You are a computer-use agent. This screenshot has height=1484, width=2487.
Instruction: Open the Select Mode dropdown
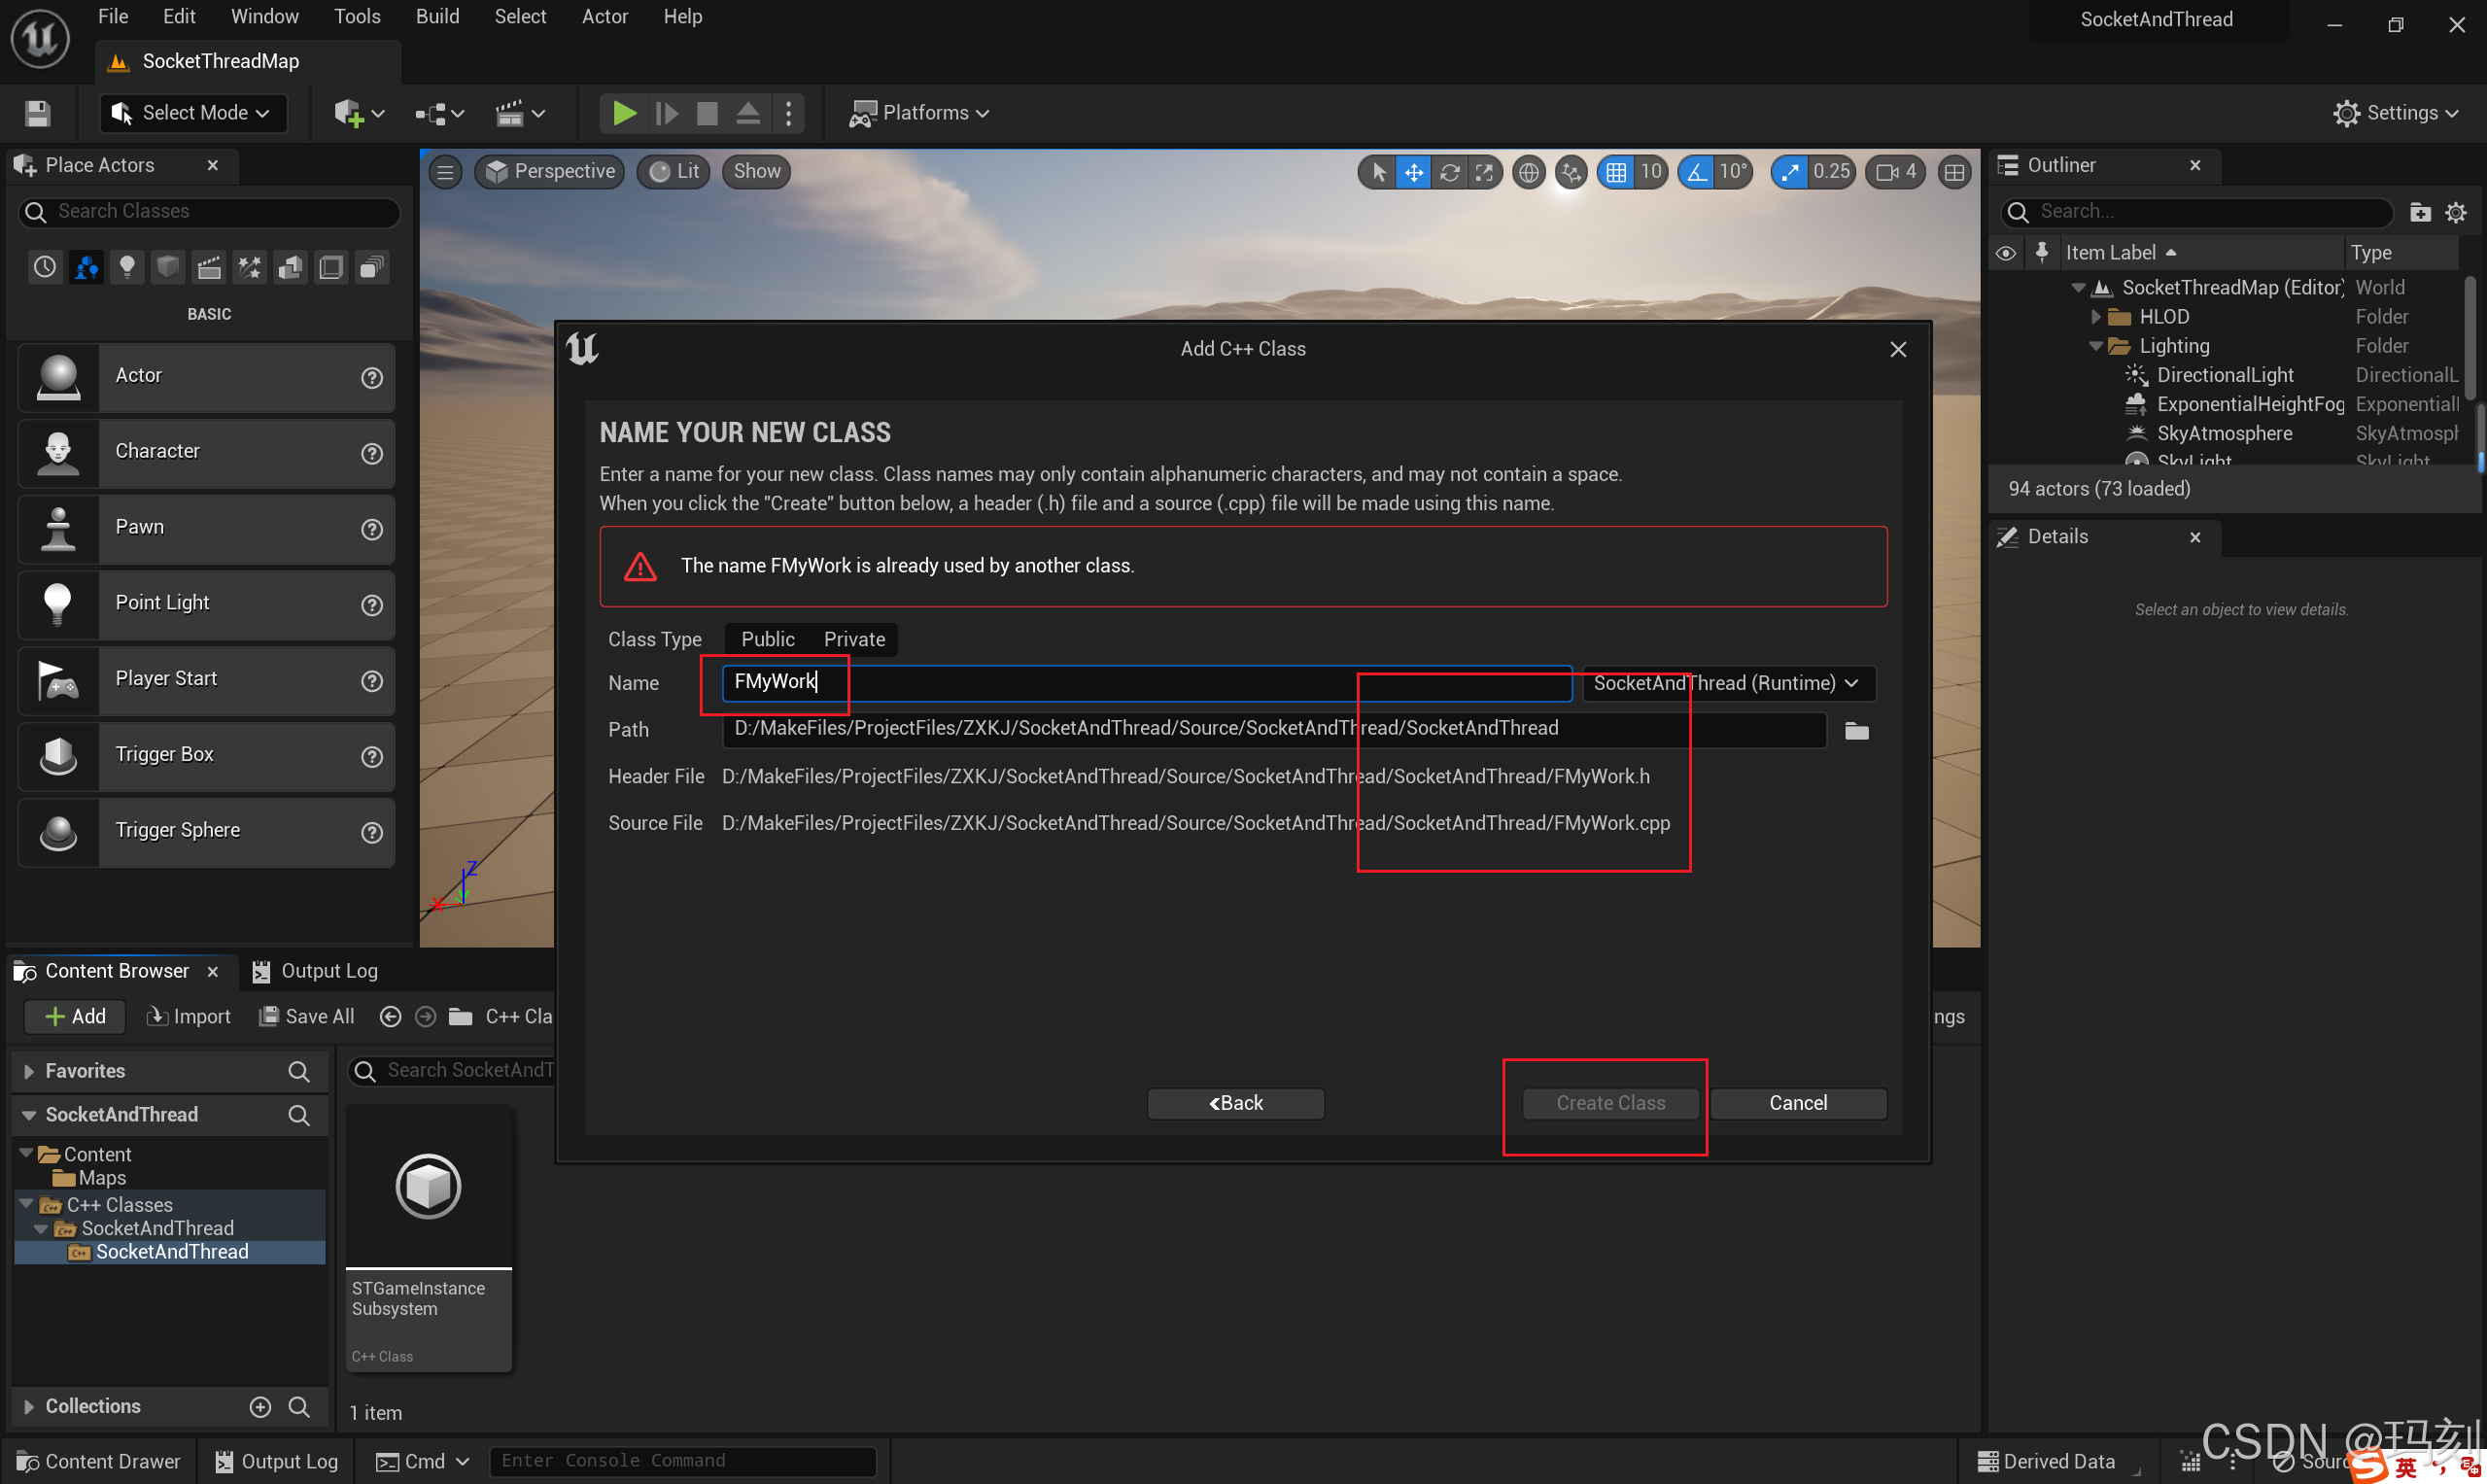pos(193,113)
